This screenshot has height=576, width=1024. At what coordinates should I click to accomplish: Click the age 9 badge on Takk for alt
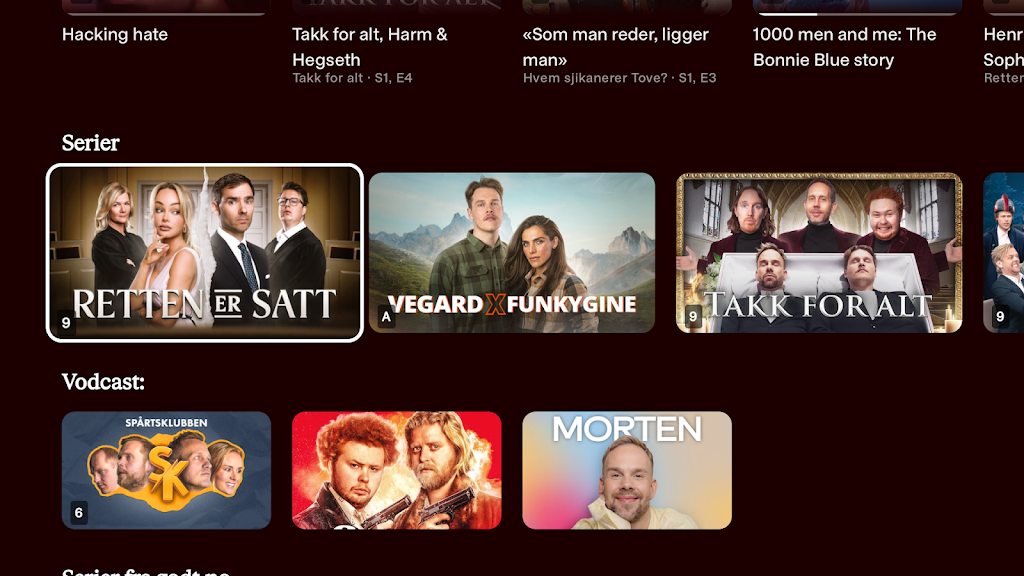coord(694,317)
